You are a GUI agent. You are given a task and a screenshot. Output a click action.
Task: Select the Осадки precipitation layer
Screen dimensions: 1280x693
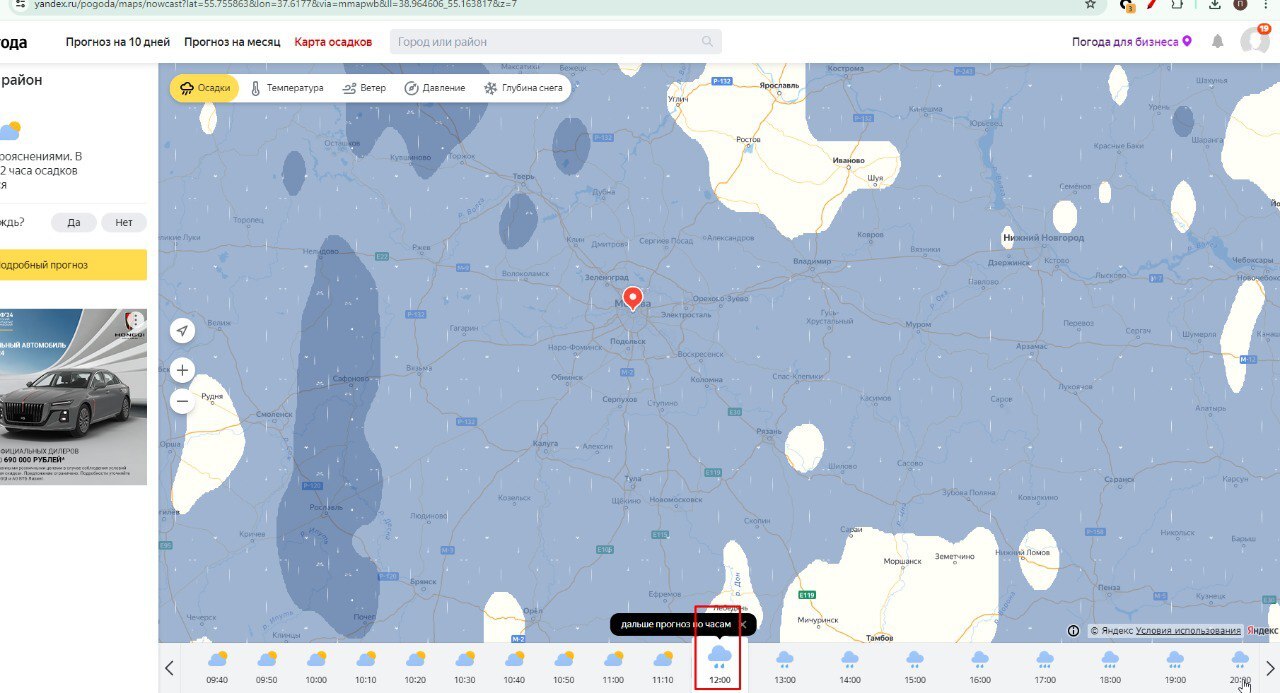[204, 88]
